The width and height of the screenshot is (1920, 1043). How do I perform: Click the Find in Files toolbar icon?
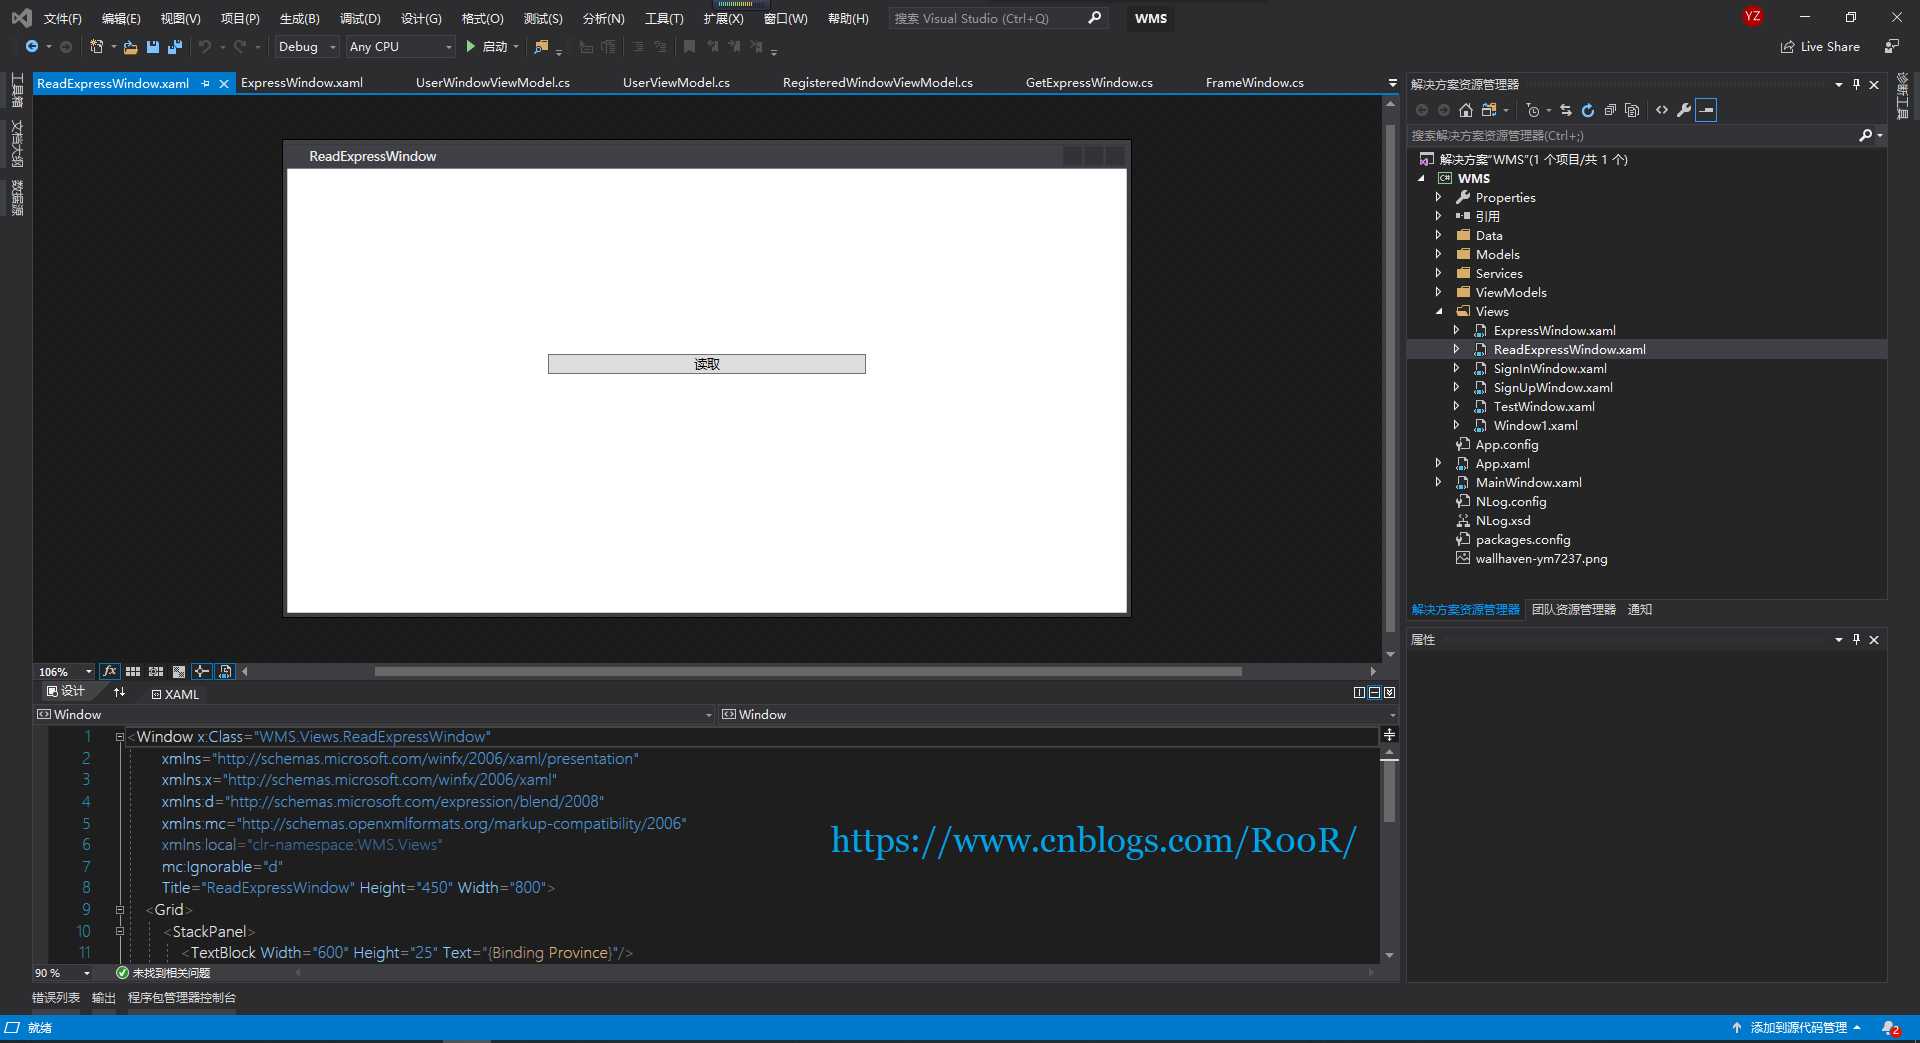point(541,47)
